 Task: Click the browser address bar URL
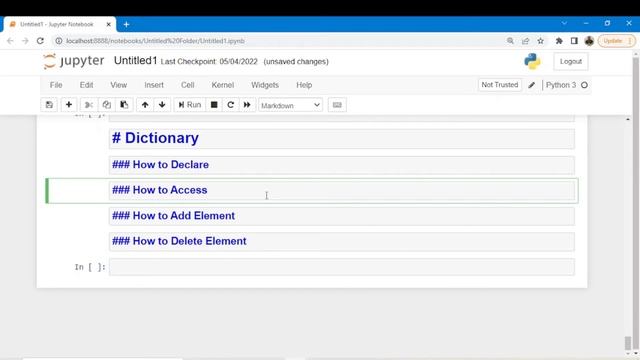[155, 41]
